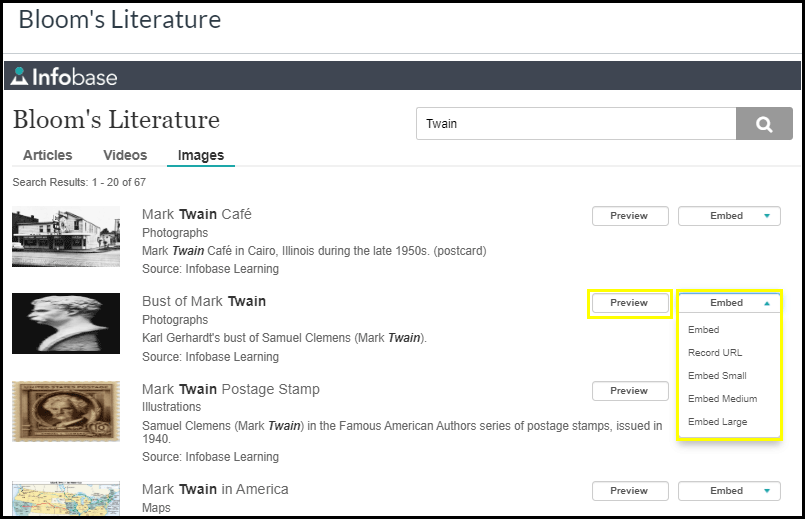The image size is (805, 519).
Task: Select the Images tab
Action: 200,155
